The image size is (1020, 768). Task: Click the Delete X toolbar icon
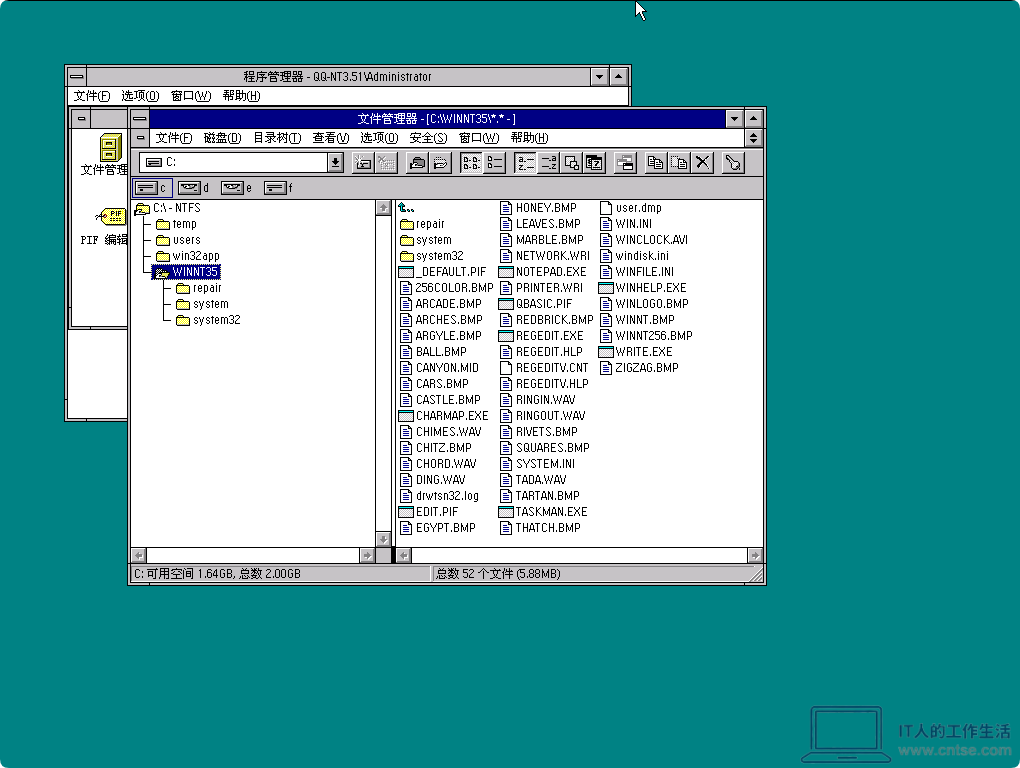[703, 163]
